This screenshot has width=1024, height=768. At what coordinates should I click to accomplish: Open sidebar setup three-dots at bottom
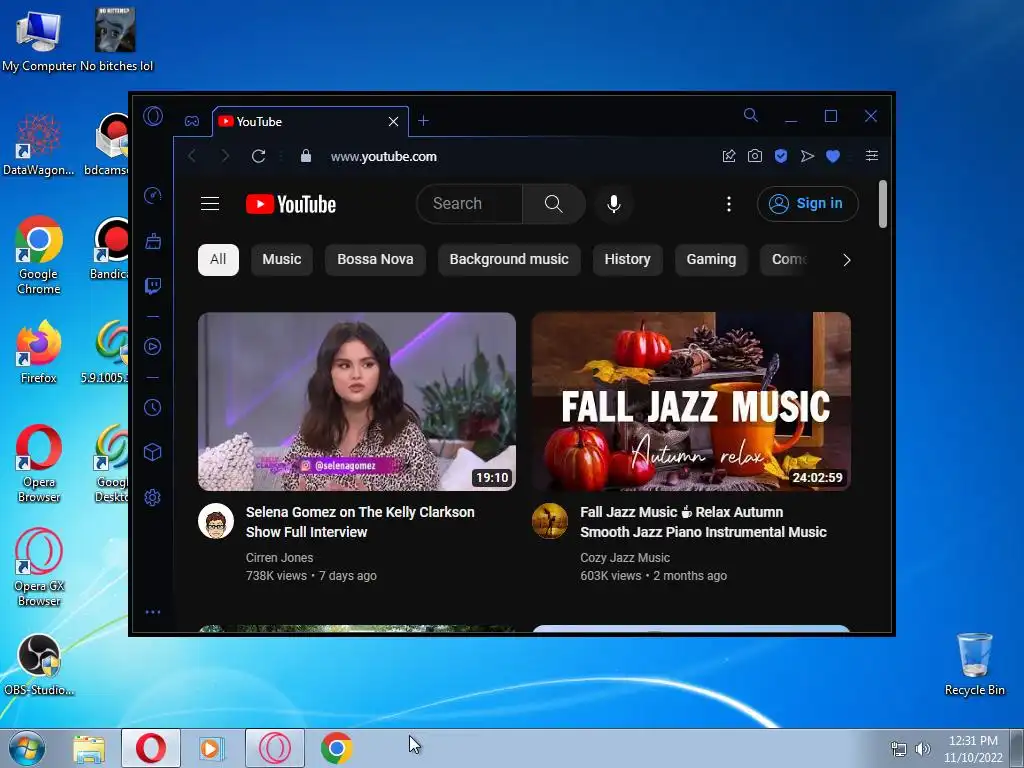pos(153,612)
